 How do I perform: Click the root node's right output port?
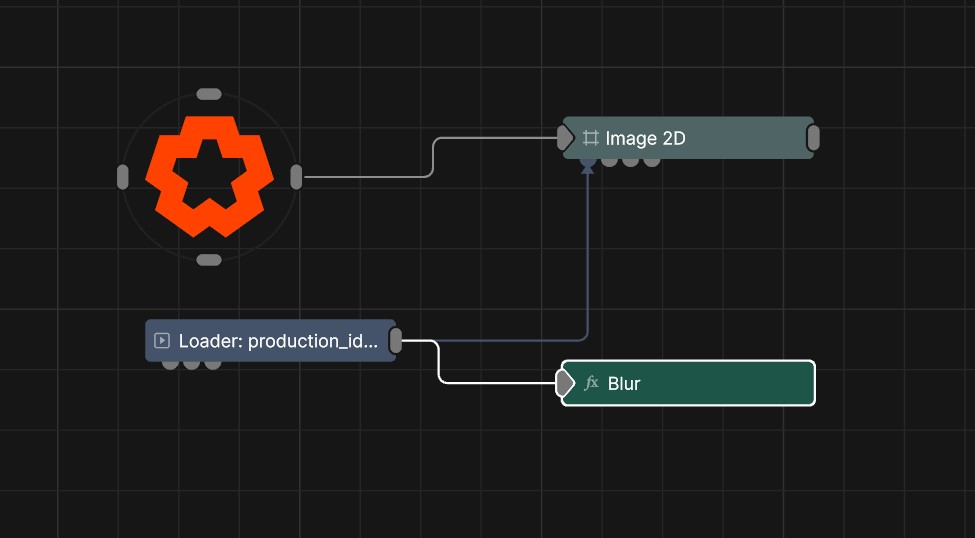point(296,177)
